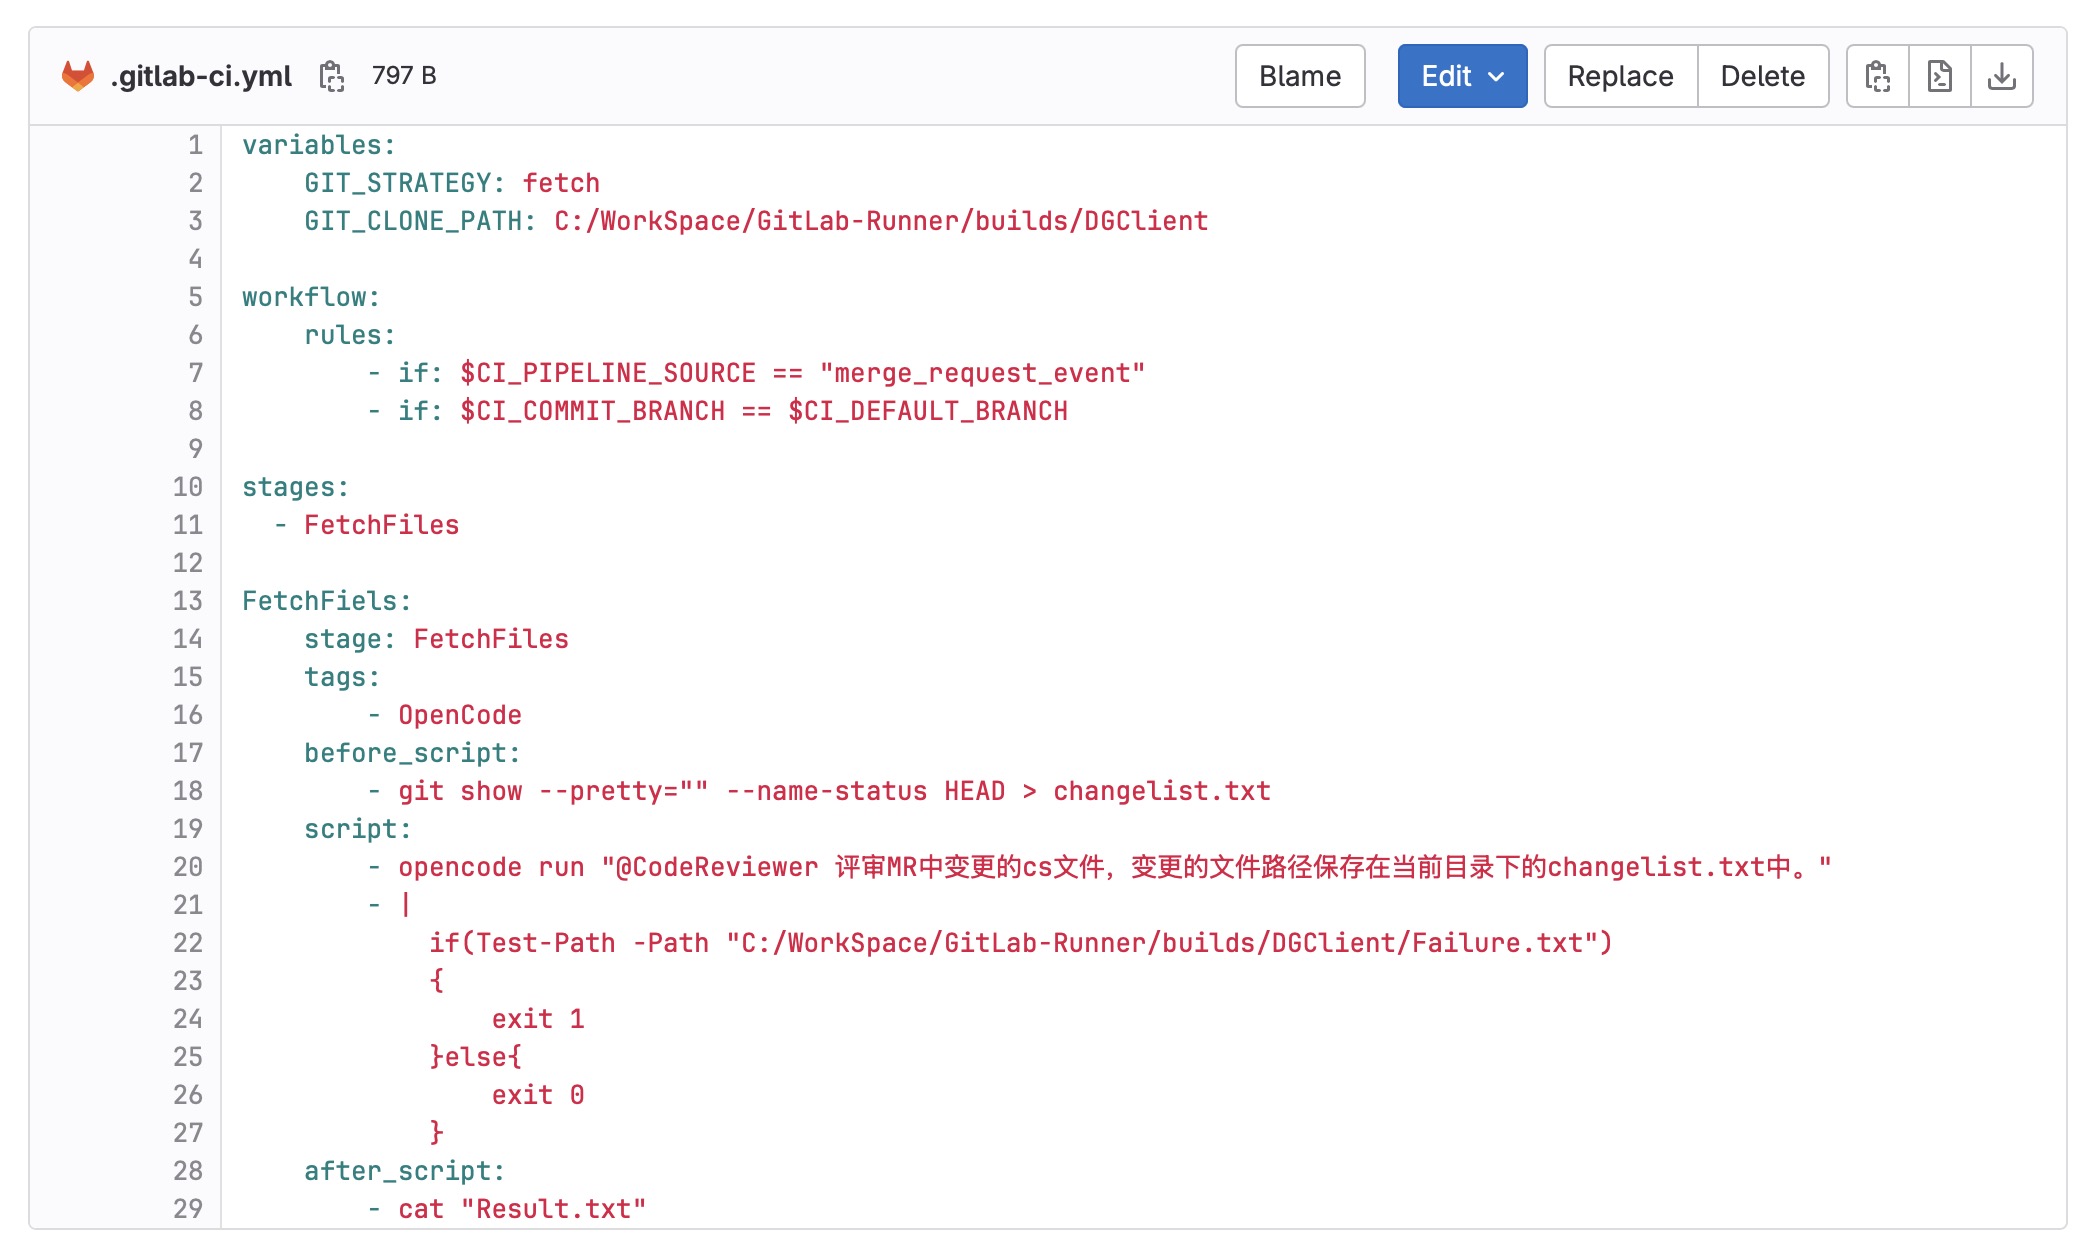The width and height of the screenshot is (2096, 1258).
Task: Open the Edit dropdown button
Action: pyautogui.click(x=1447, y=76)
